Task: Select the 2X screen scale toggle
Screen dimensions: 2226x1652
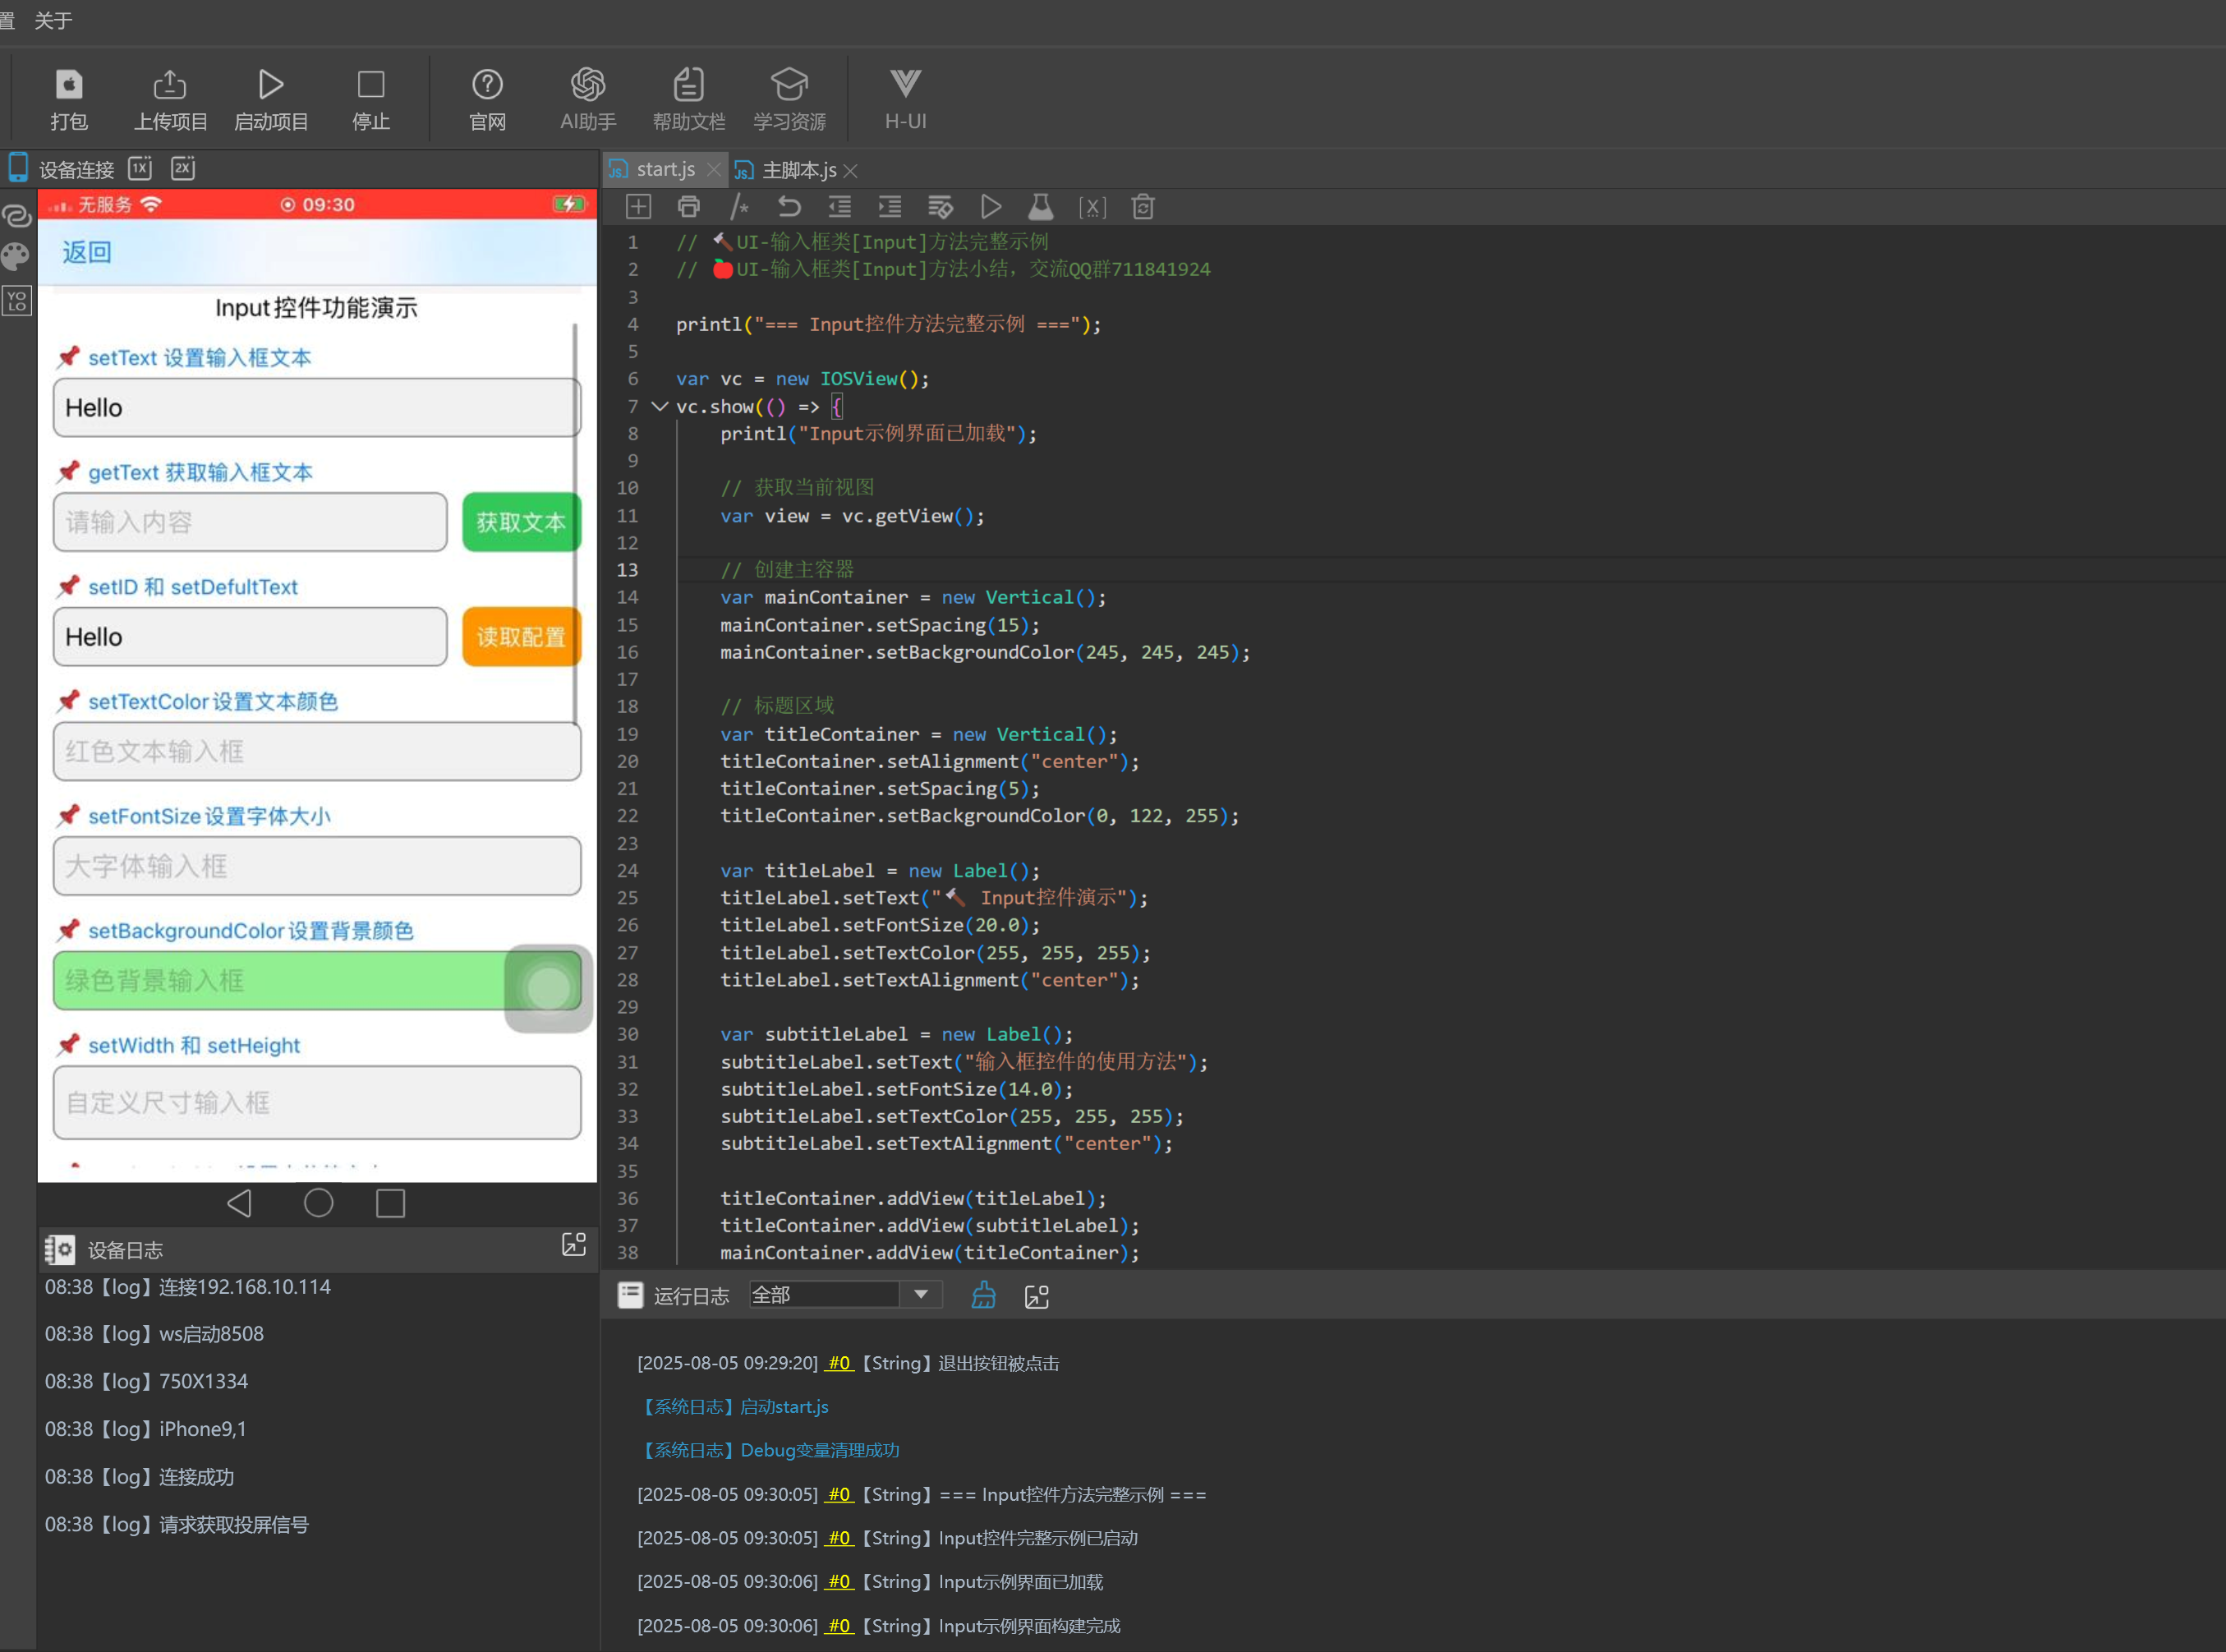Action: click(183, 168)
